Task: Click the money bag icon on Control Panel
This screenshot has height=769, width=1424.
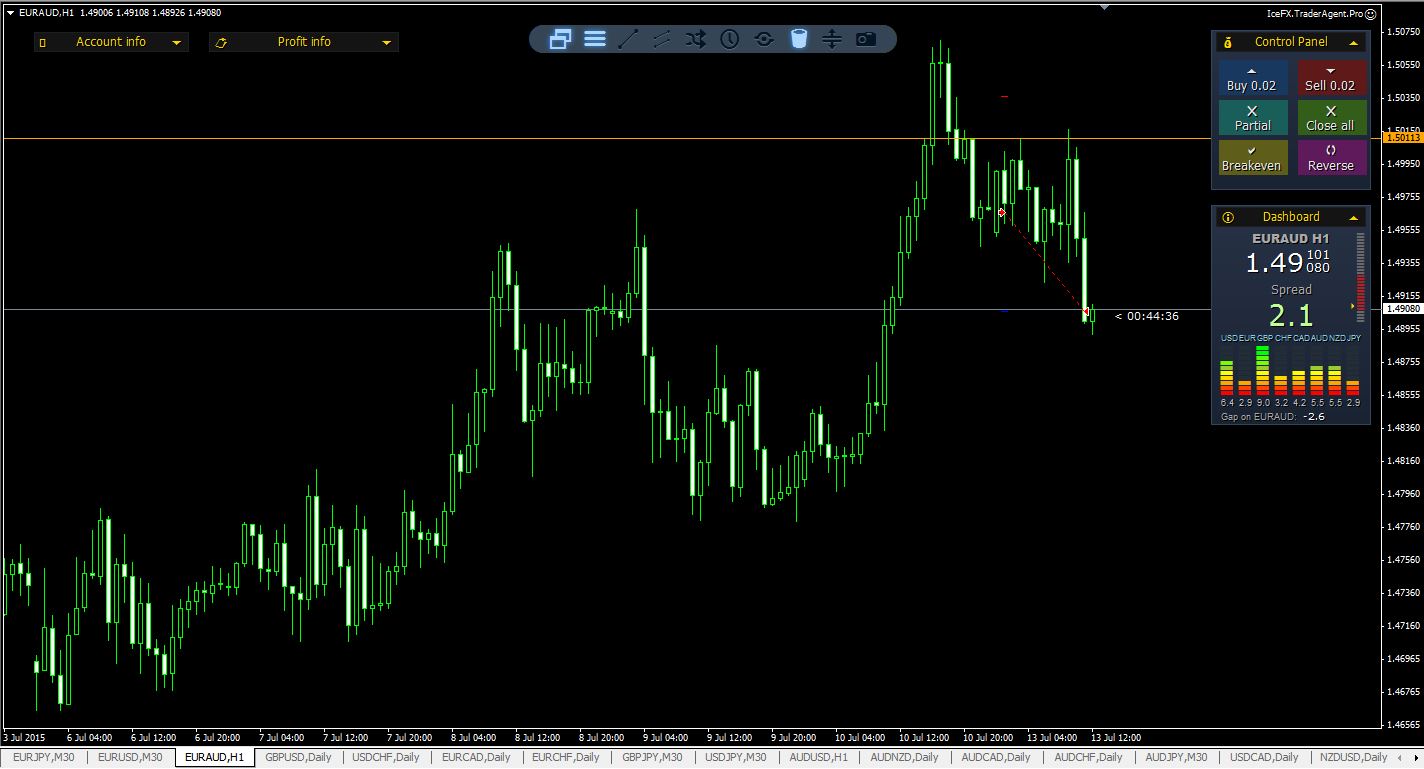Action: pos(1228,42)
